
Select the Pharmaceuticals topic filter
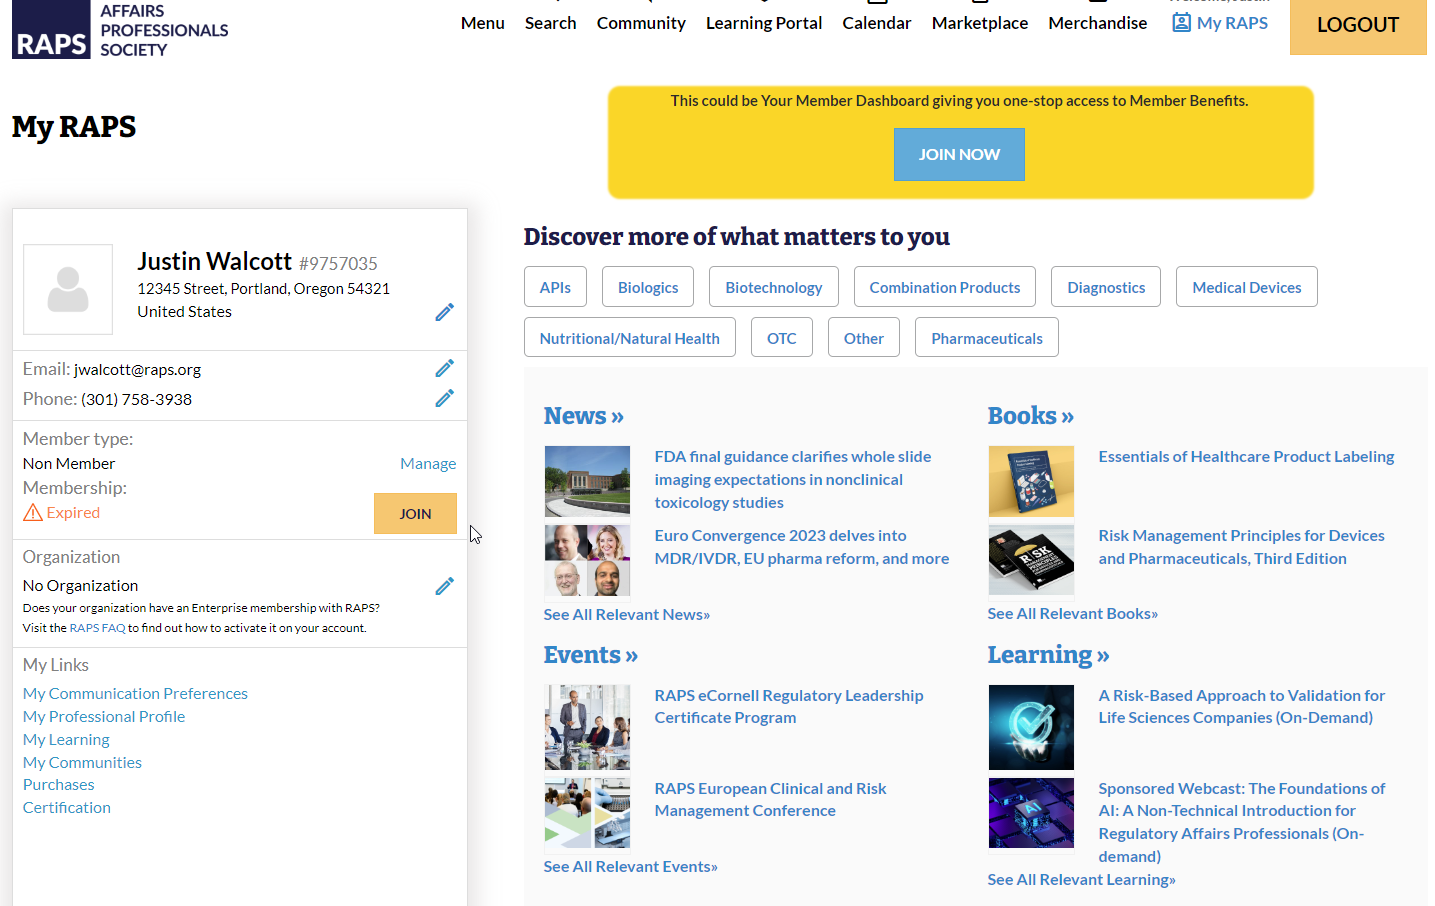tap(986, 338)
